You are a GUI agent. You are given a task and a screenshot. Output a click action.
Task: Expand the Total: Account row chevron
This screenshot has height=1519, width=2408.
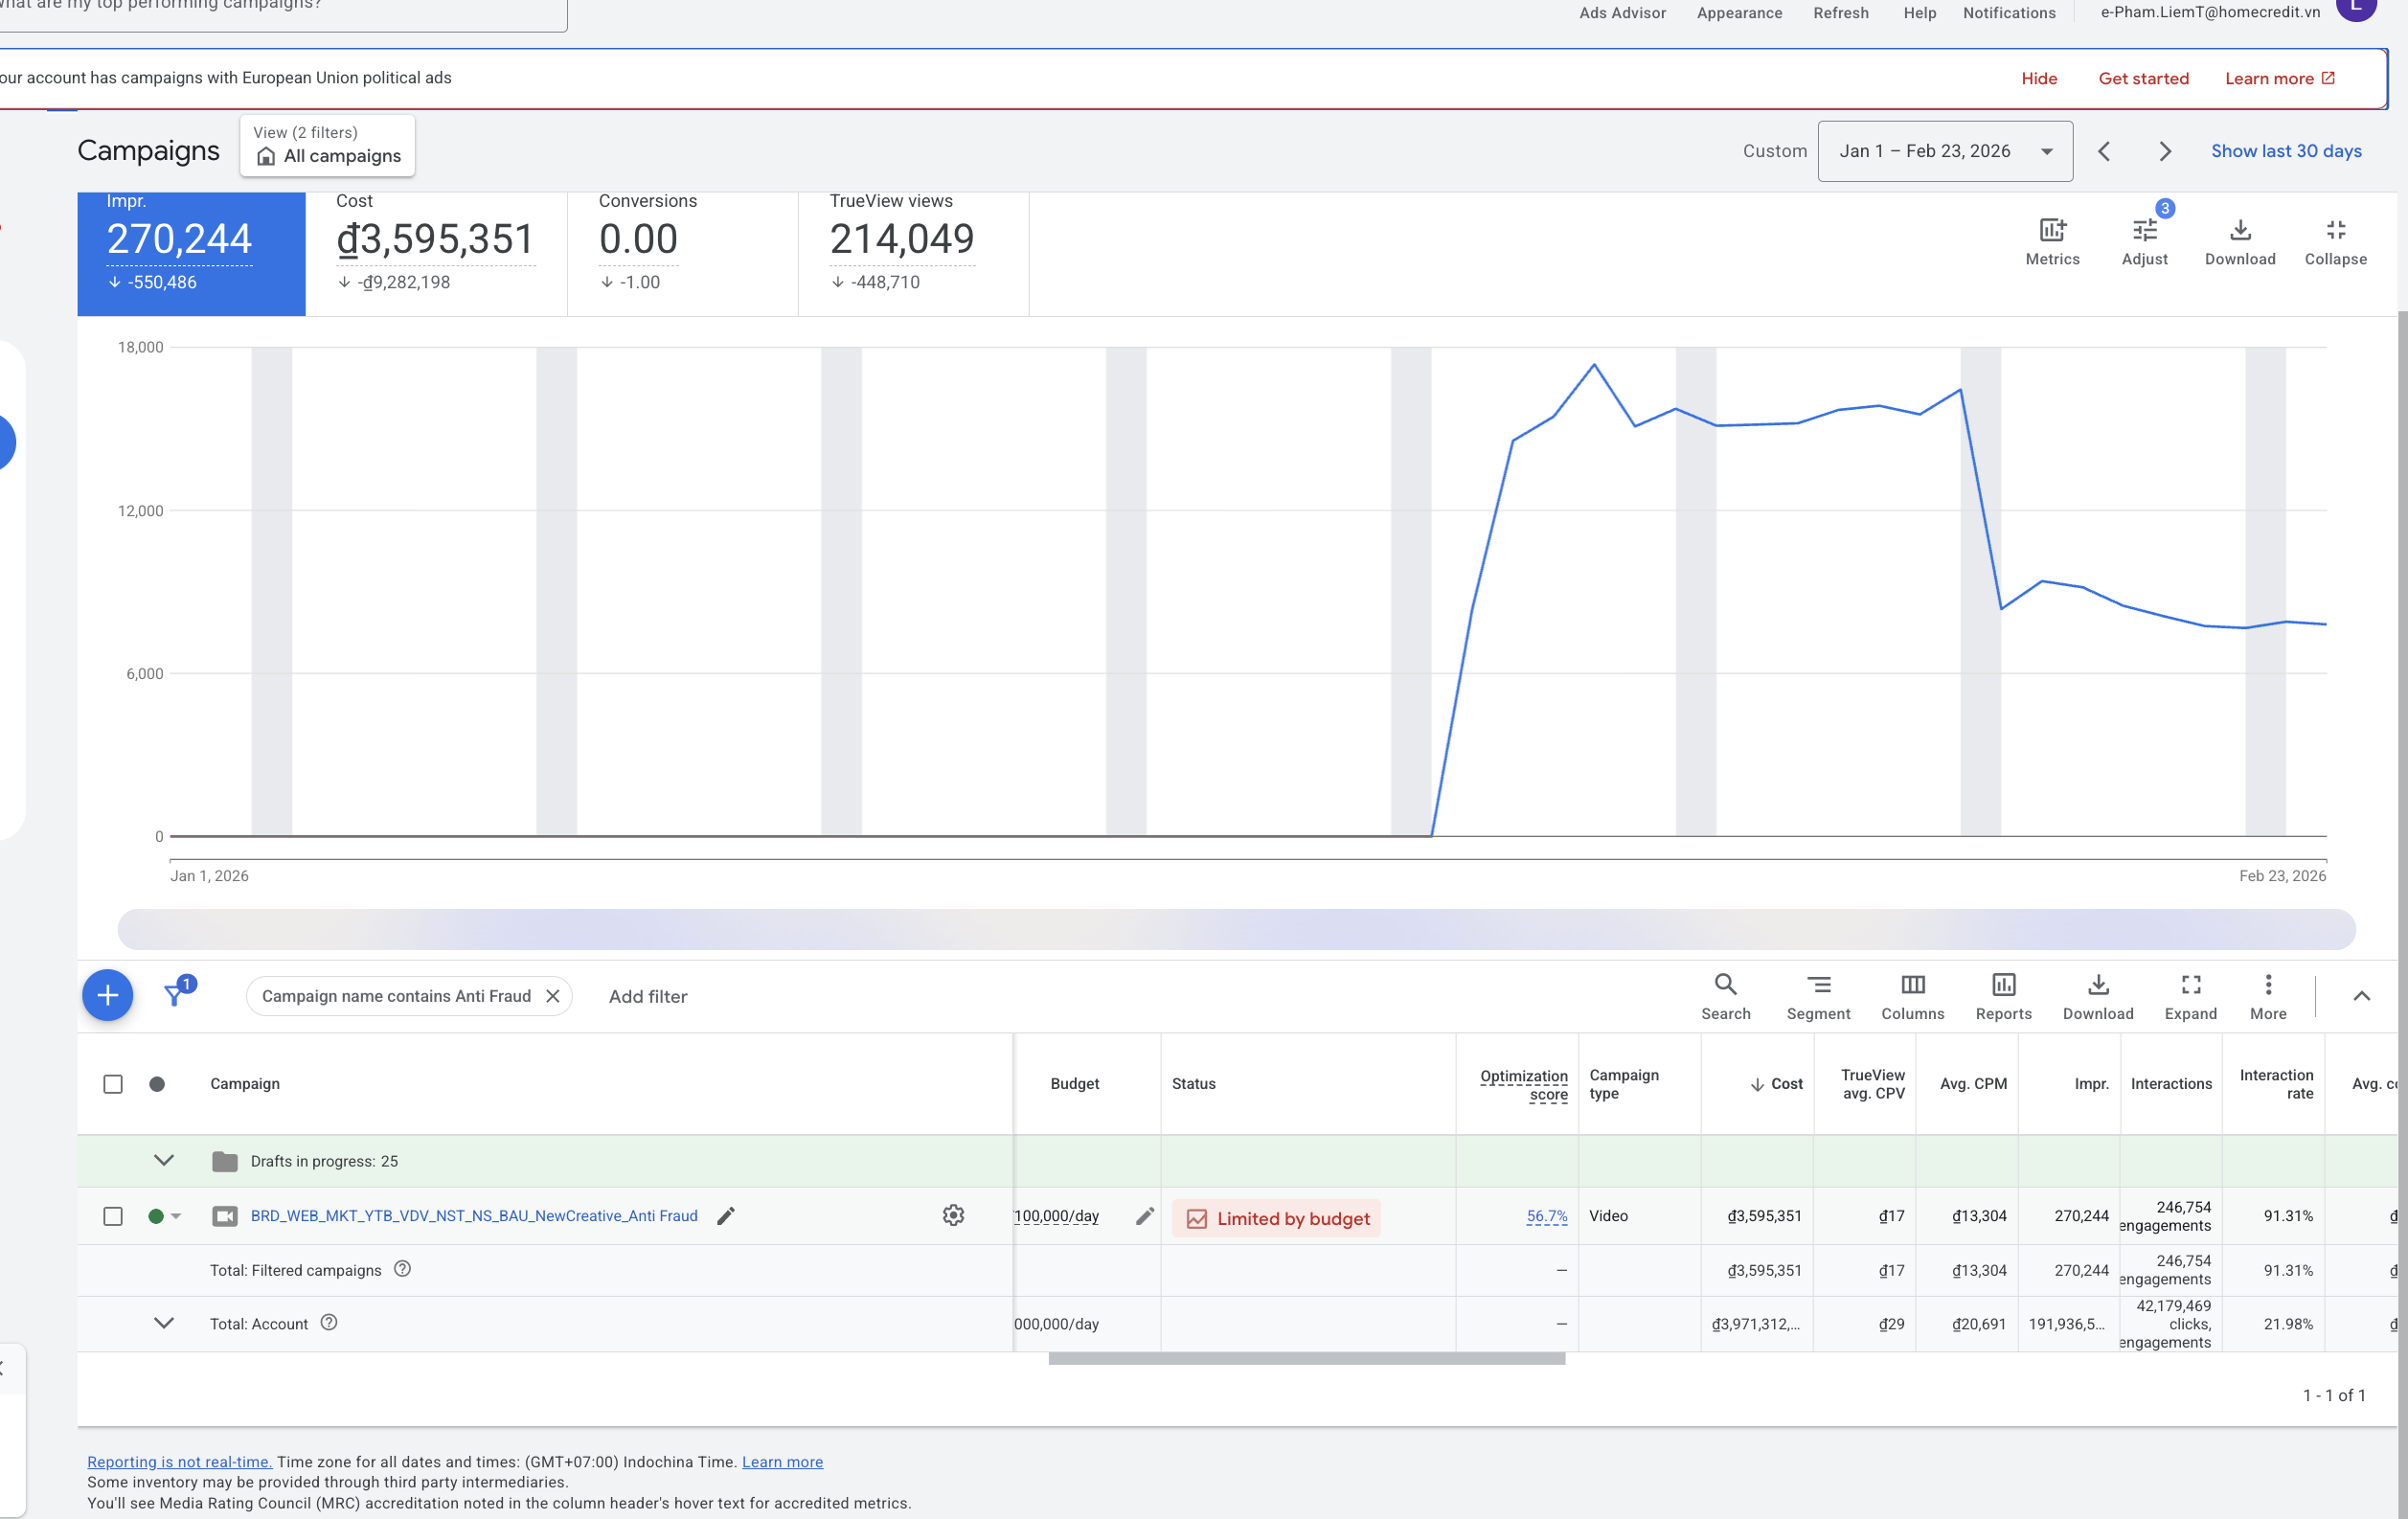coord(164,1323)
